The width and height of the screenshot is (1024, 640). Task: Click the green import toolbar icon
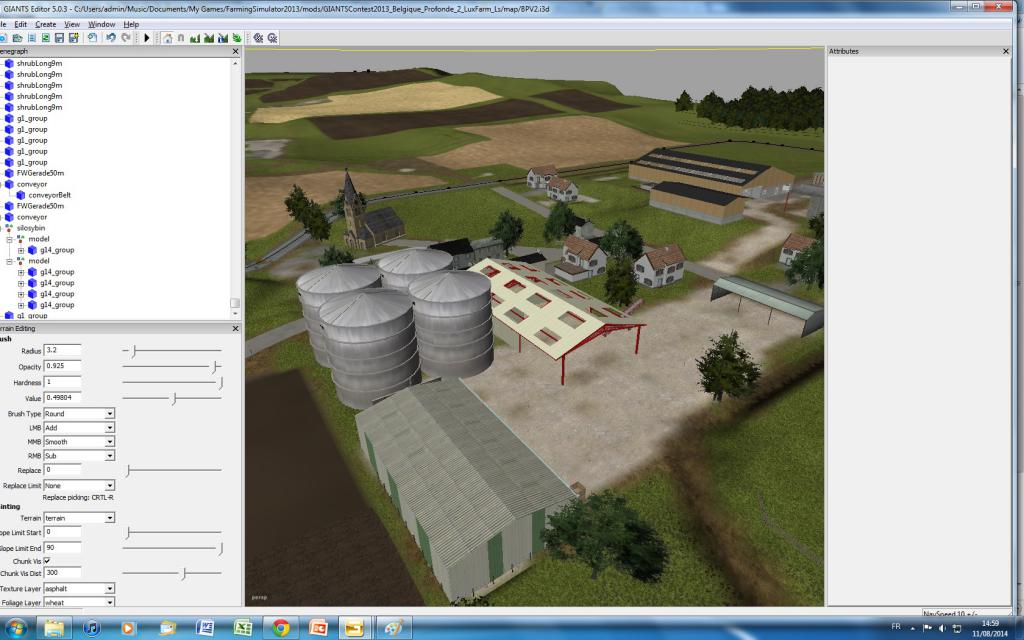46,38
